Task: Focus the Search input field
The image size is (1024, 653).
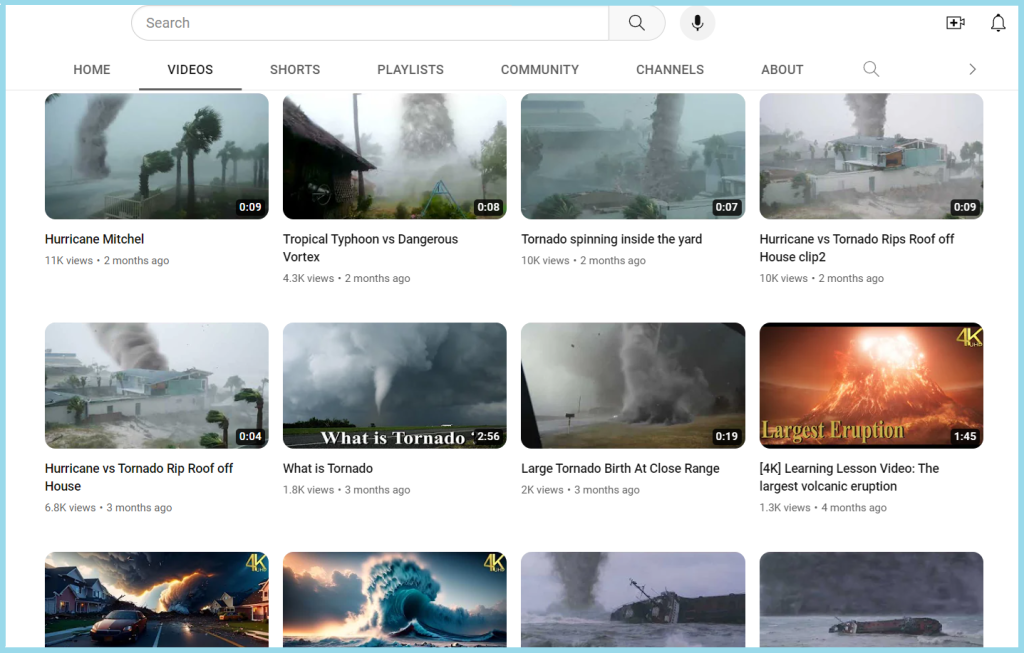Action: (370, 23)
